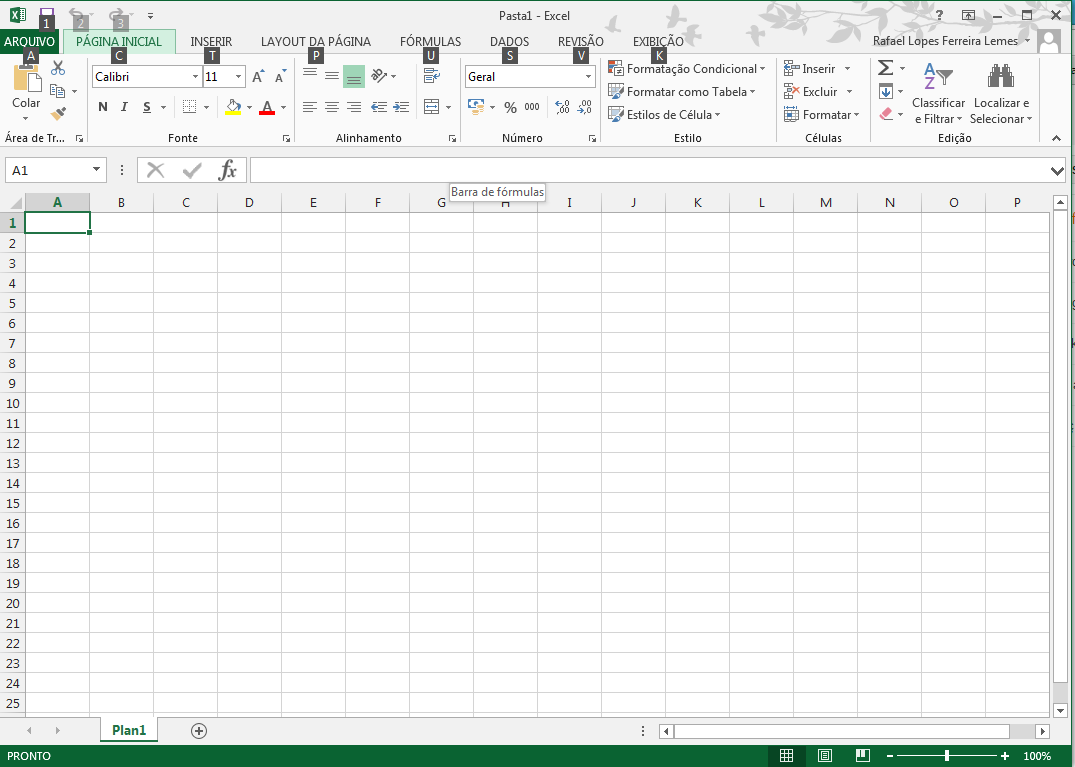Open the Calibri font dropdown
The width and height of the screenshot is (1075, 767).
195,76
